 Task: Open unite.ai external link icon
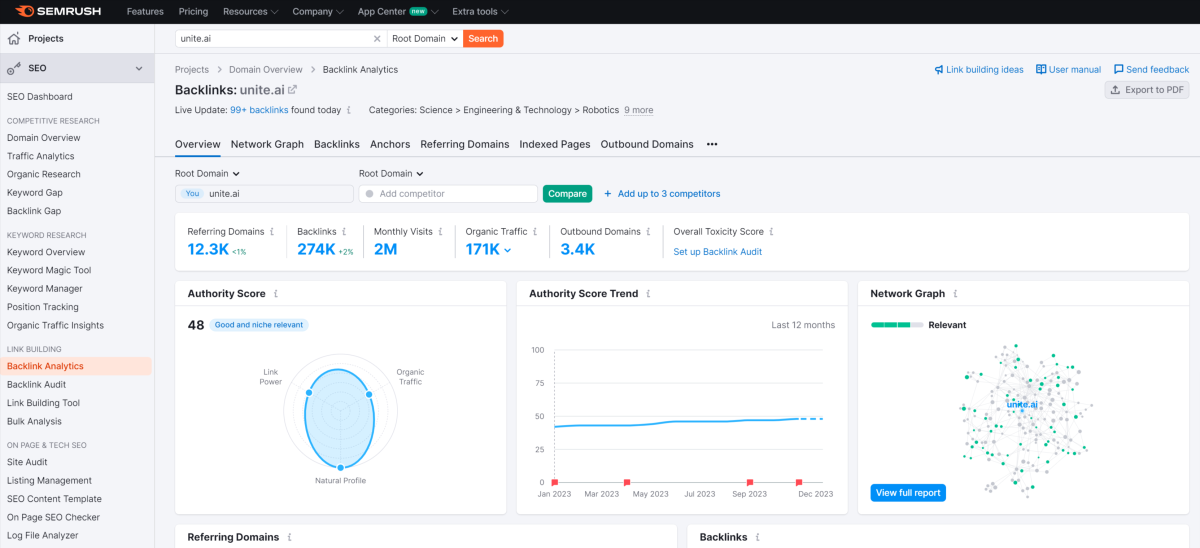pyautogui.click(x=292, y=90)
